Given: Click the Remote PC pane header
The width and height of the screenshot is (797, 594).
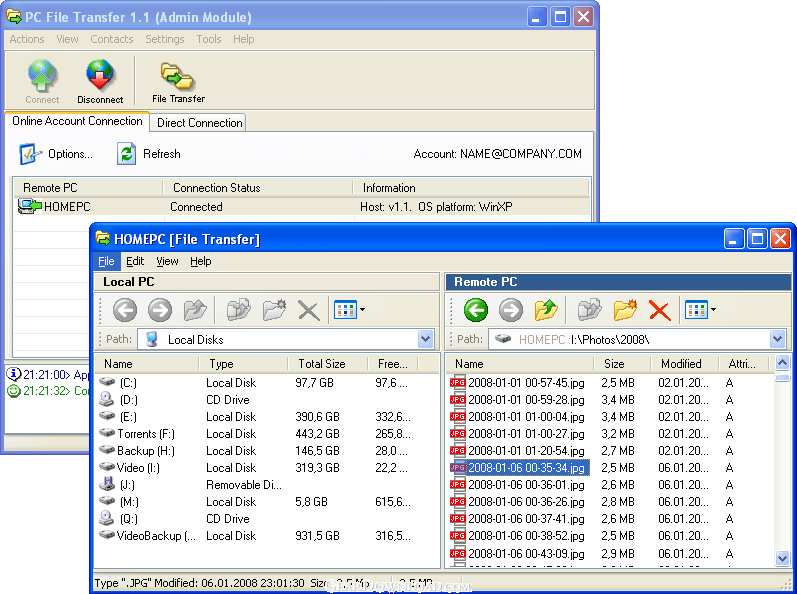Looking at the screenshot, I should coord(618,282).
